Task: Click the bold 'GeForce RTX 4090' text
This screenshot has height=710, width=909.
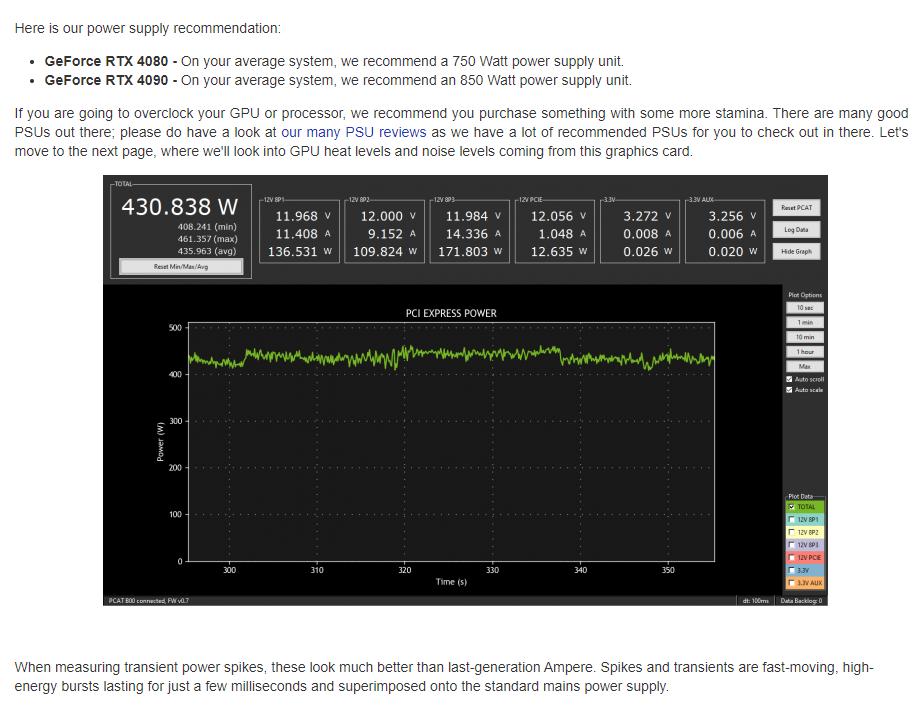Action: (x=106, y=80)
